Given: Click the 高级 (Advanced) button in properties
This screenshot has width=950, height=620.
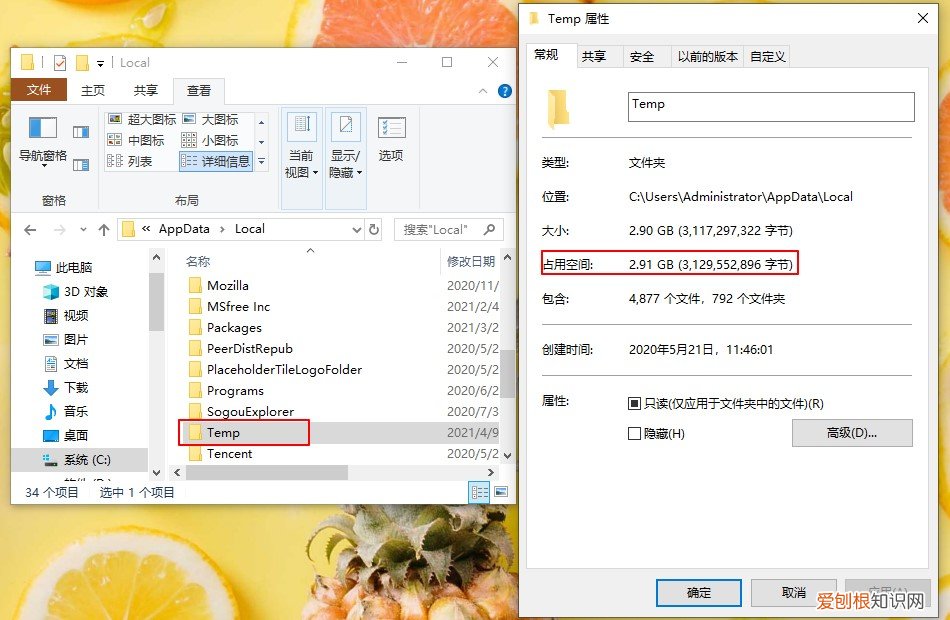Looking at the screenshot, I should pyautogui.click(x=852, y=432).
